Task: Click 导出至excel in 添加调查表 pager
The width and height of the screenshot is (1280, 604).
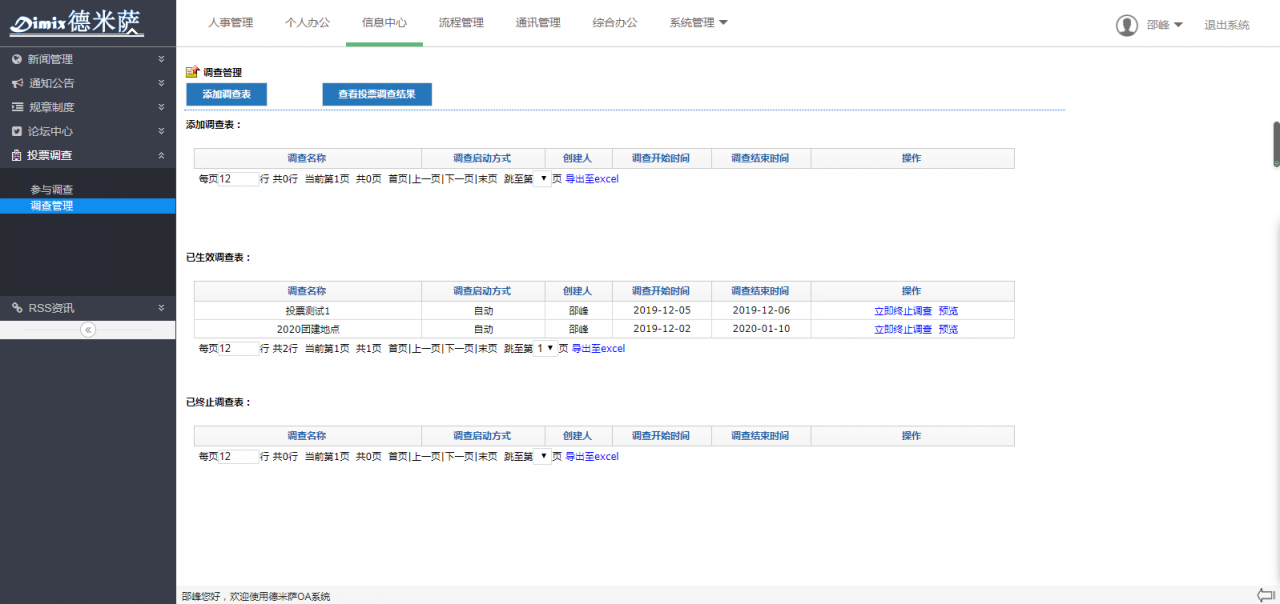Action: (592, 179)
